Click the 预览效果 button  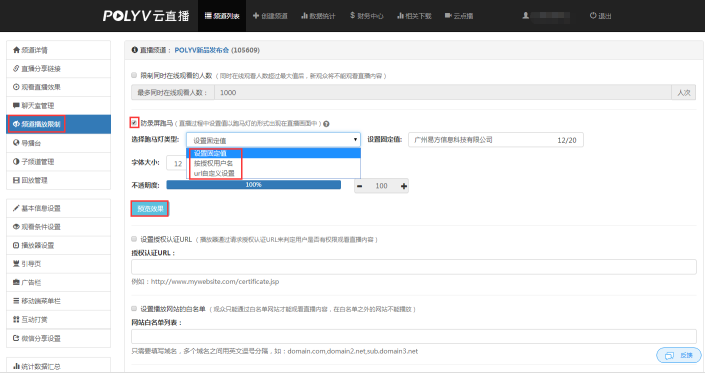click(150, 209)
